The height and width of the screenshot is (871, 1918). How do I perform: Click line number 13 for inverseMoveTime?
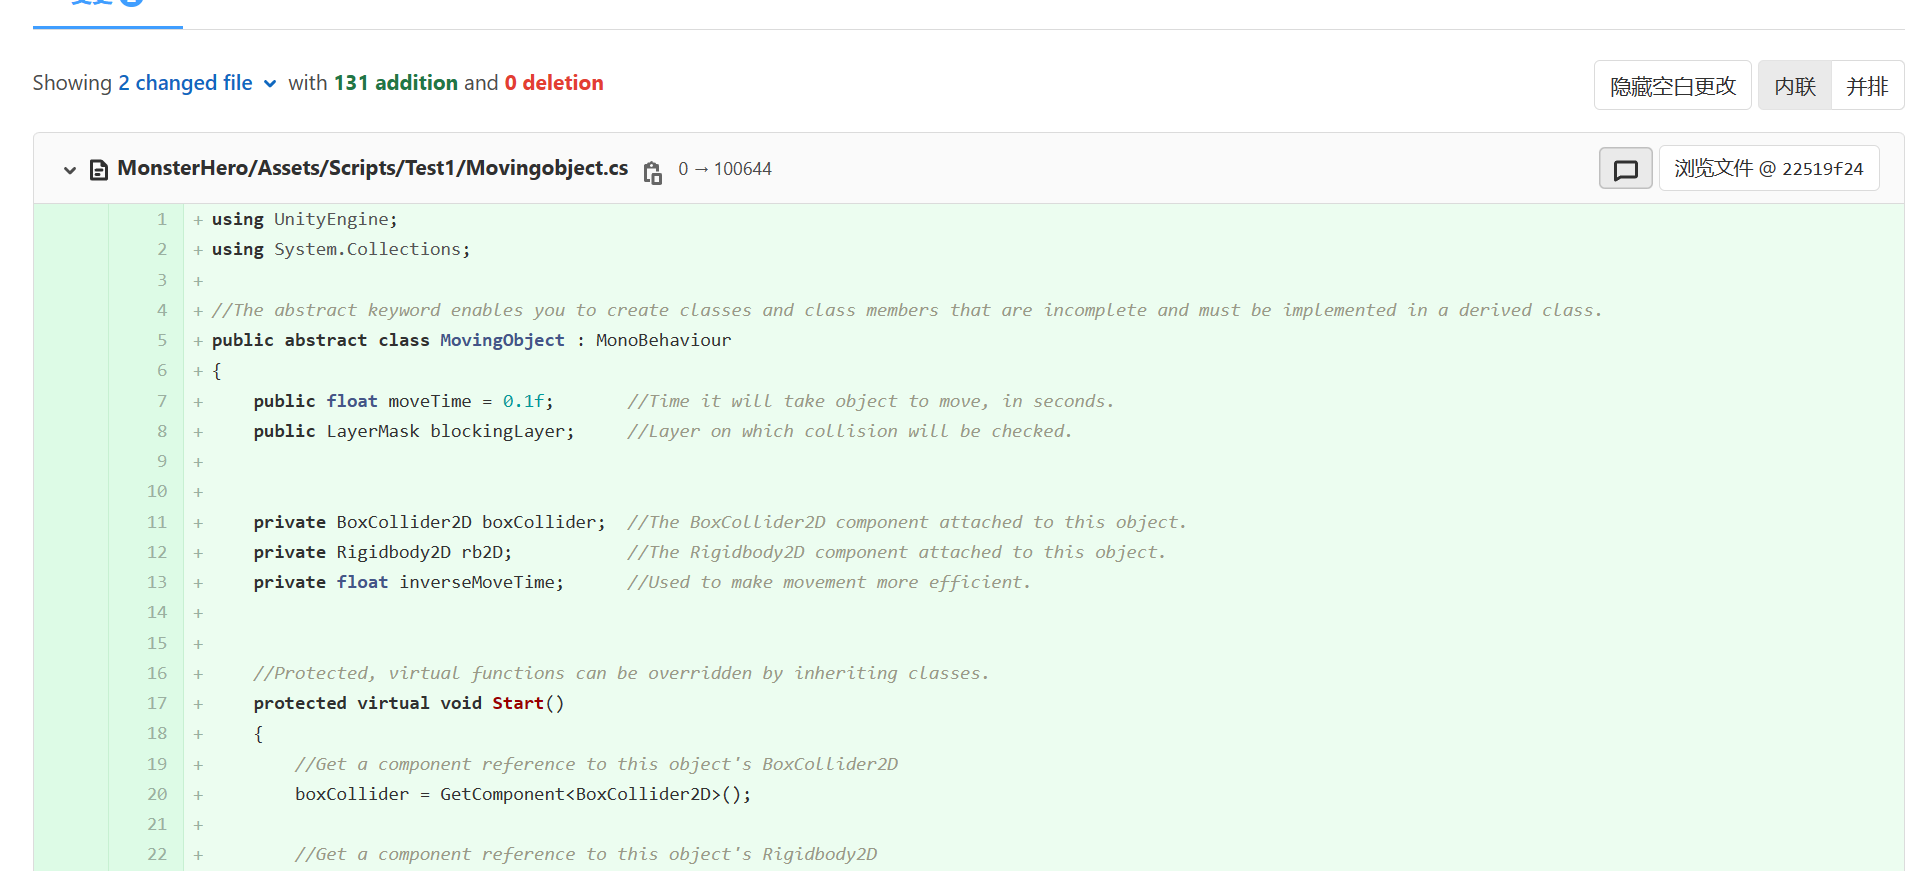click(x=157, y=582)
